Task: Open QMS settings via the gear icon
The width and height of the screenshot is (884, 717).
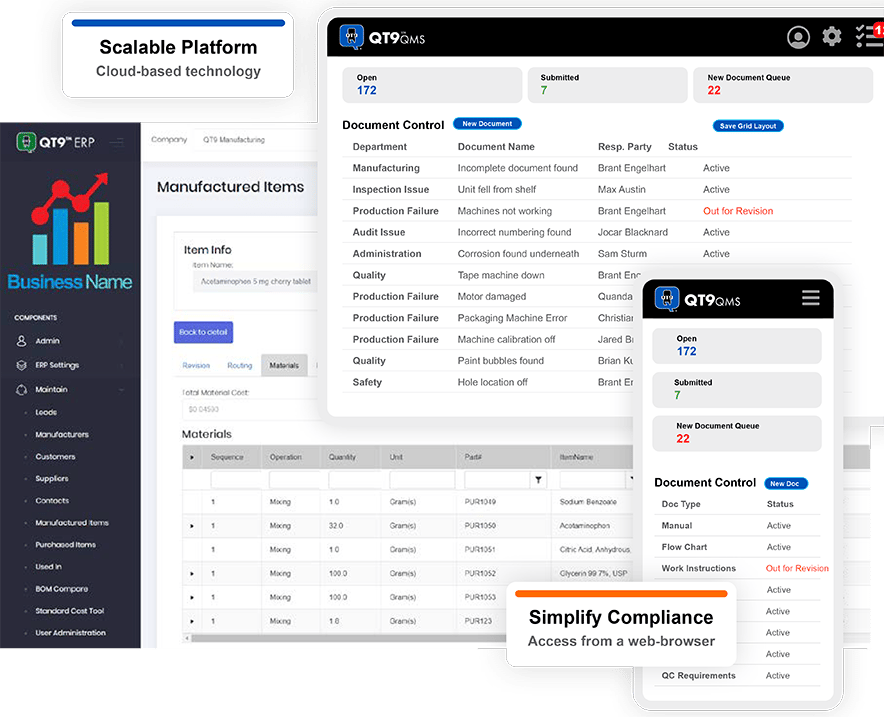Action: [x=832, y=36]
